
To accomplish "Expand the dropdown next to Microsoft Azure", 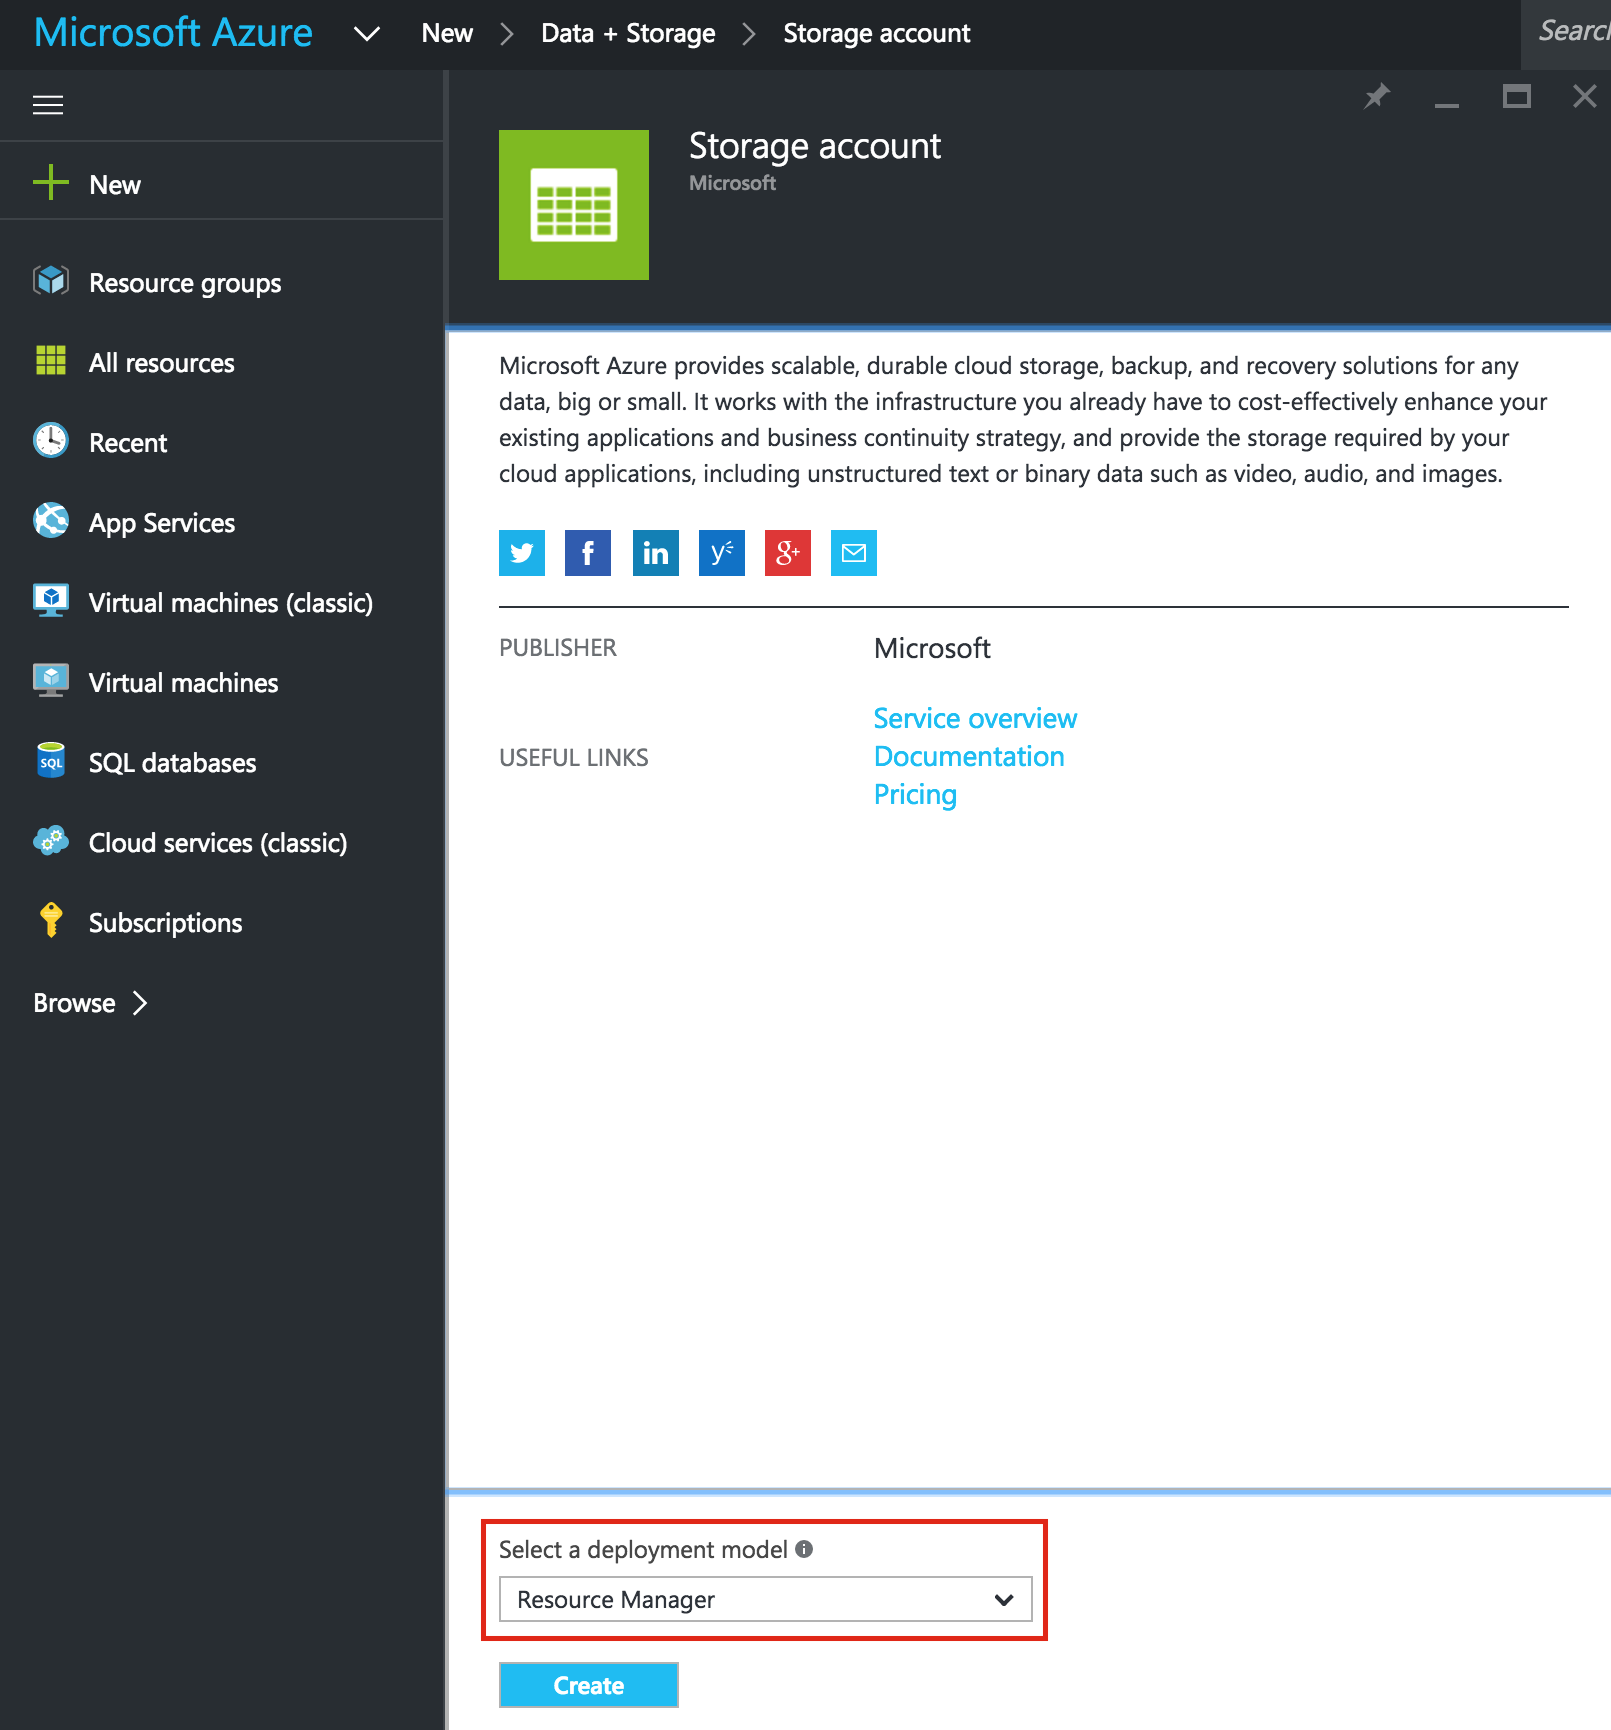I will pos(367,34).
